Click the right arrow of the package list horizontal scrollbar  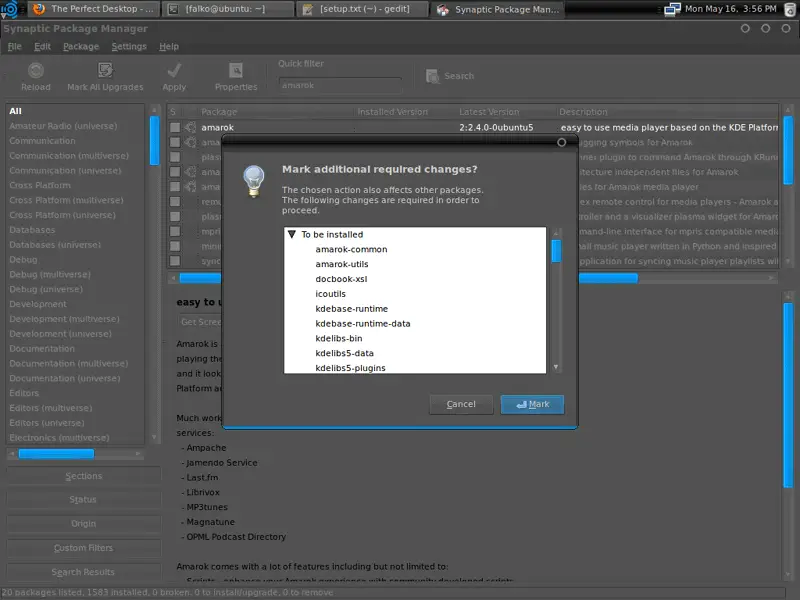[771, 278]
